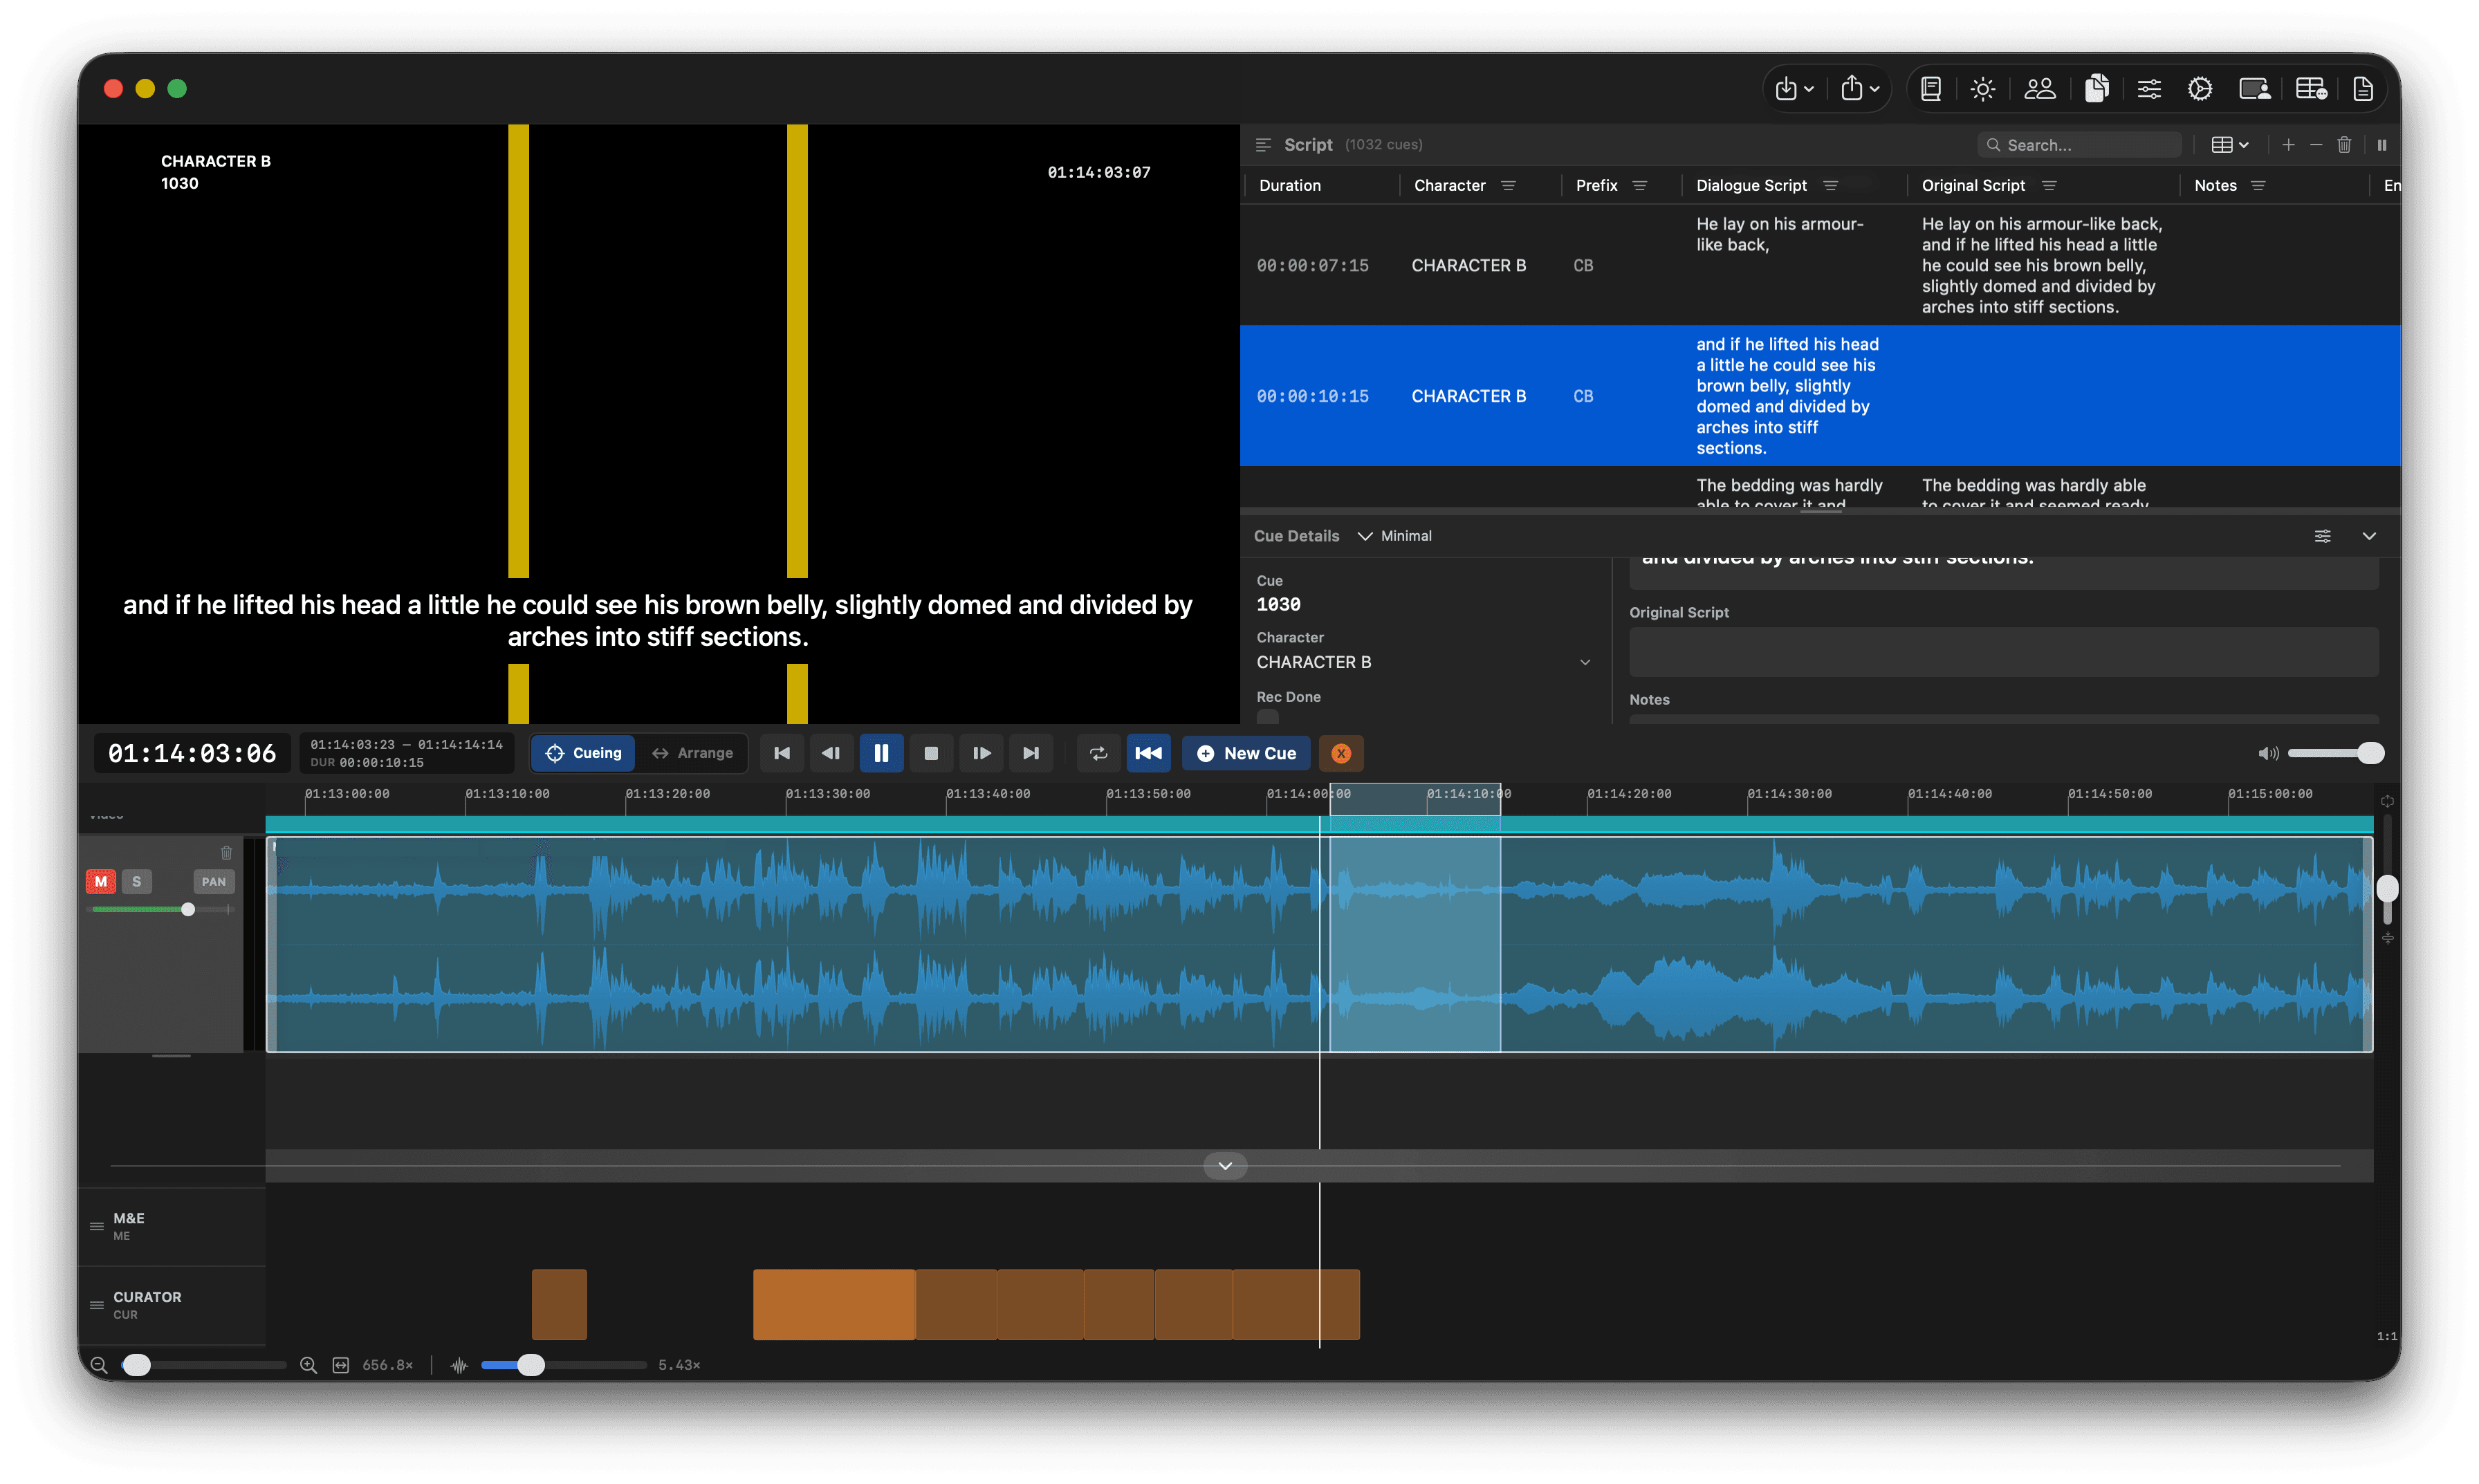Click the screen with person icon
This screenshot has height=1484, width=2479.
click(2255, 89)
